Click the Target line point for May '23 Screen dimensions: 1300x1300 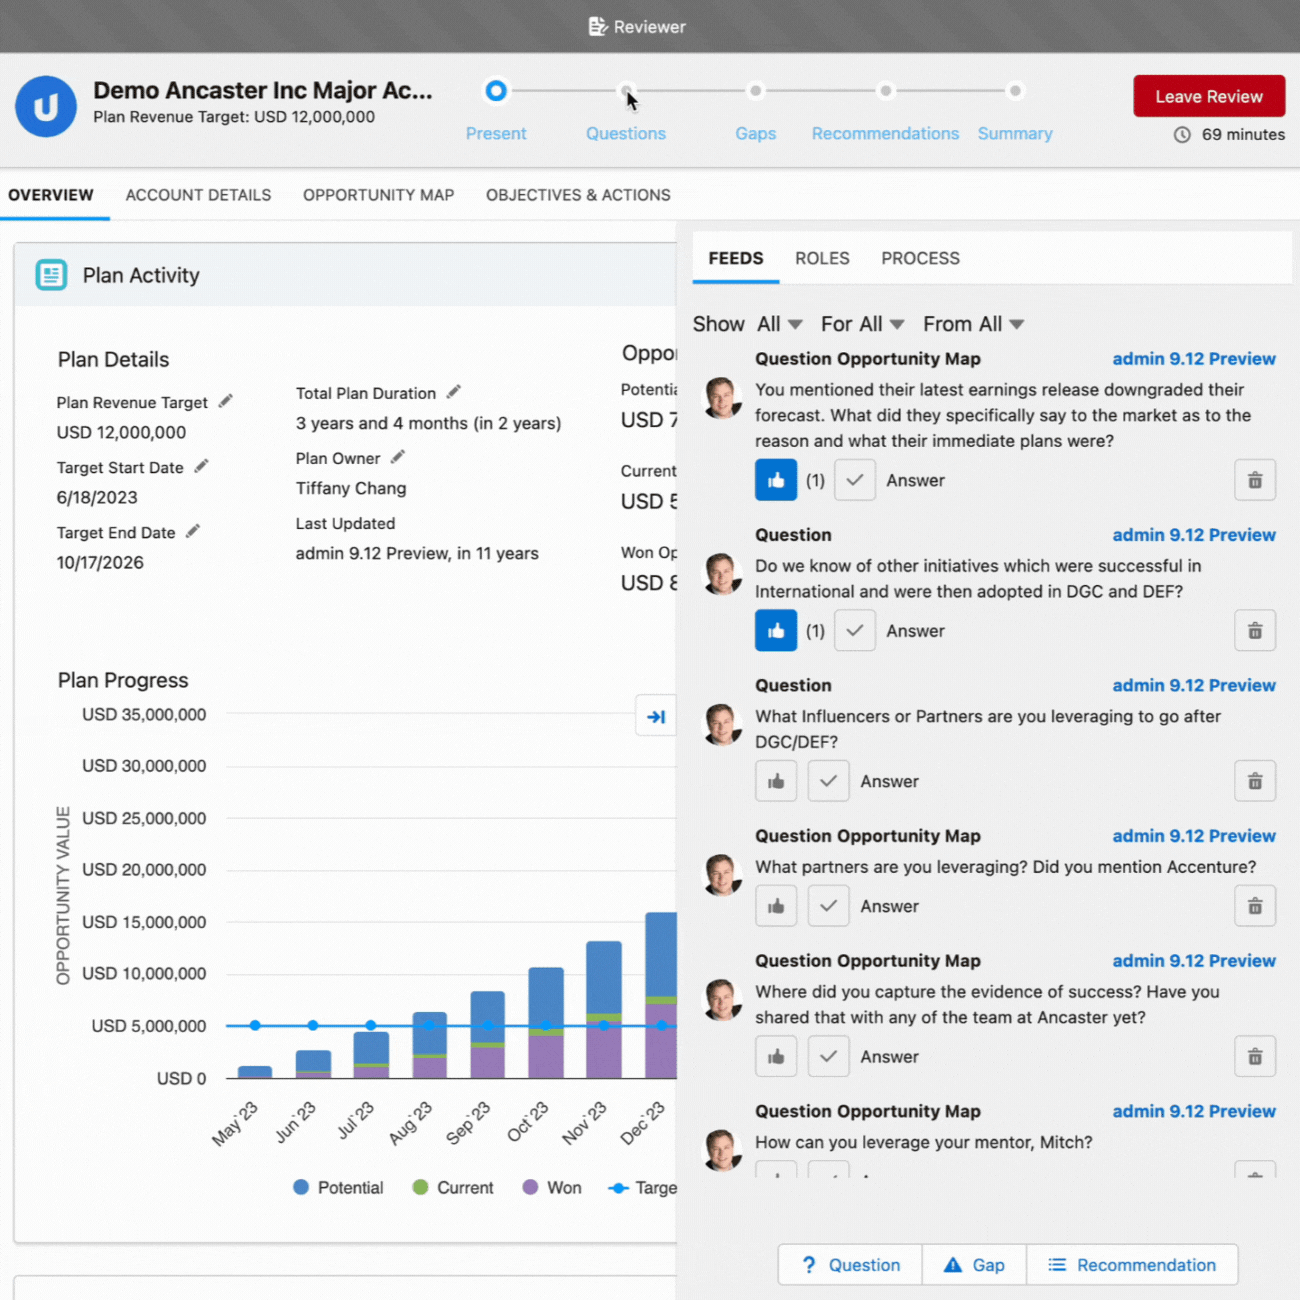coord(255,1025)
